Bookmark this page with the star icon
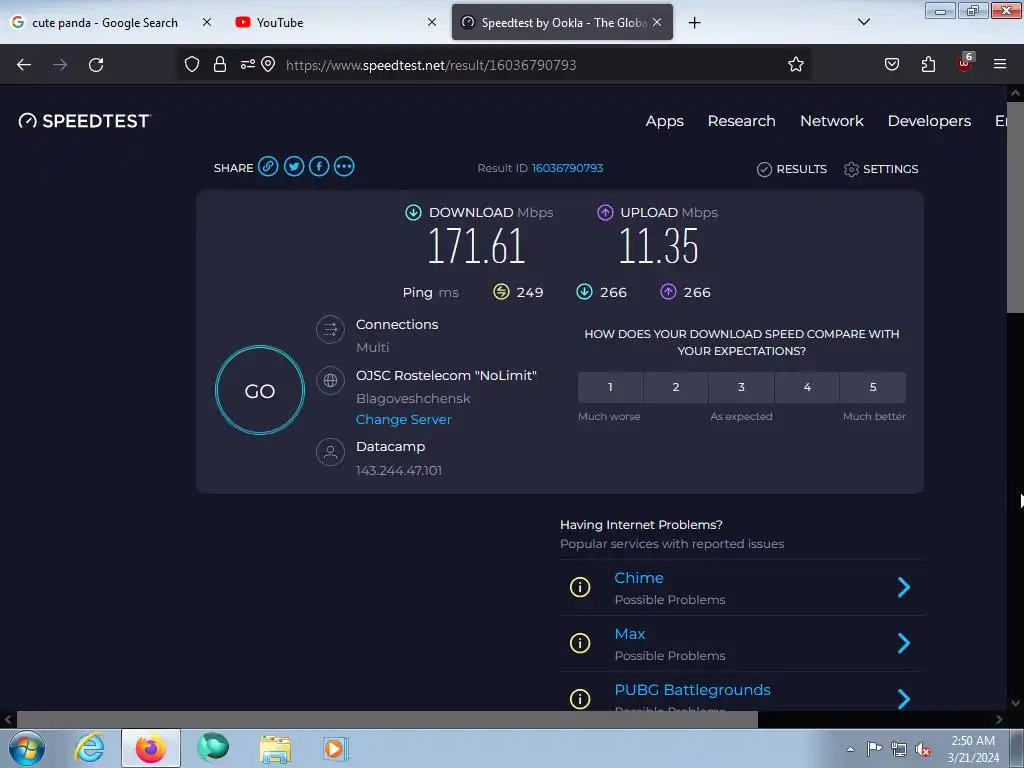The height and width of the screenshot is (768, 1024). pos(795,64)
